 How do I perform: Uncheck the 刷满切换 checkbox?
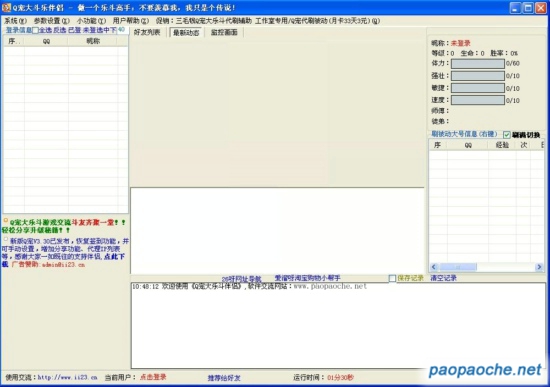(507, 135)
